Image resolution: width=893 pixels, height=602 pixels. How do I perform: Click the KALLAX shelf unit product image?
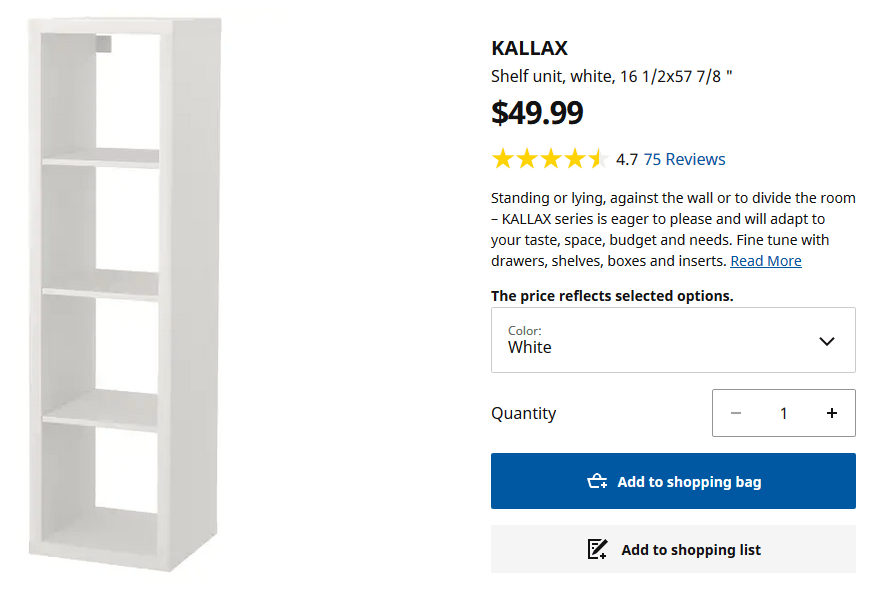125,295
